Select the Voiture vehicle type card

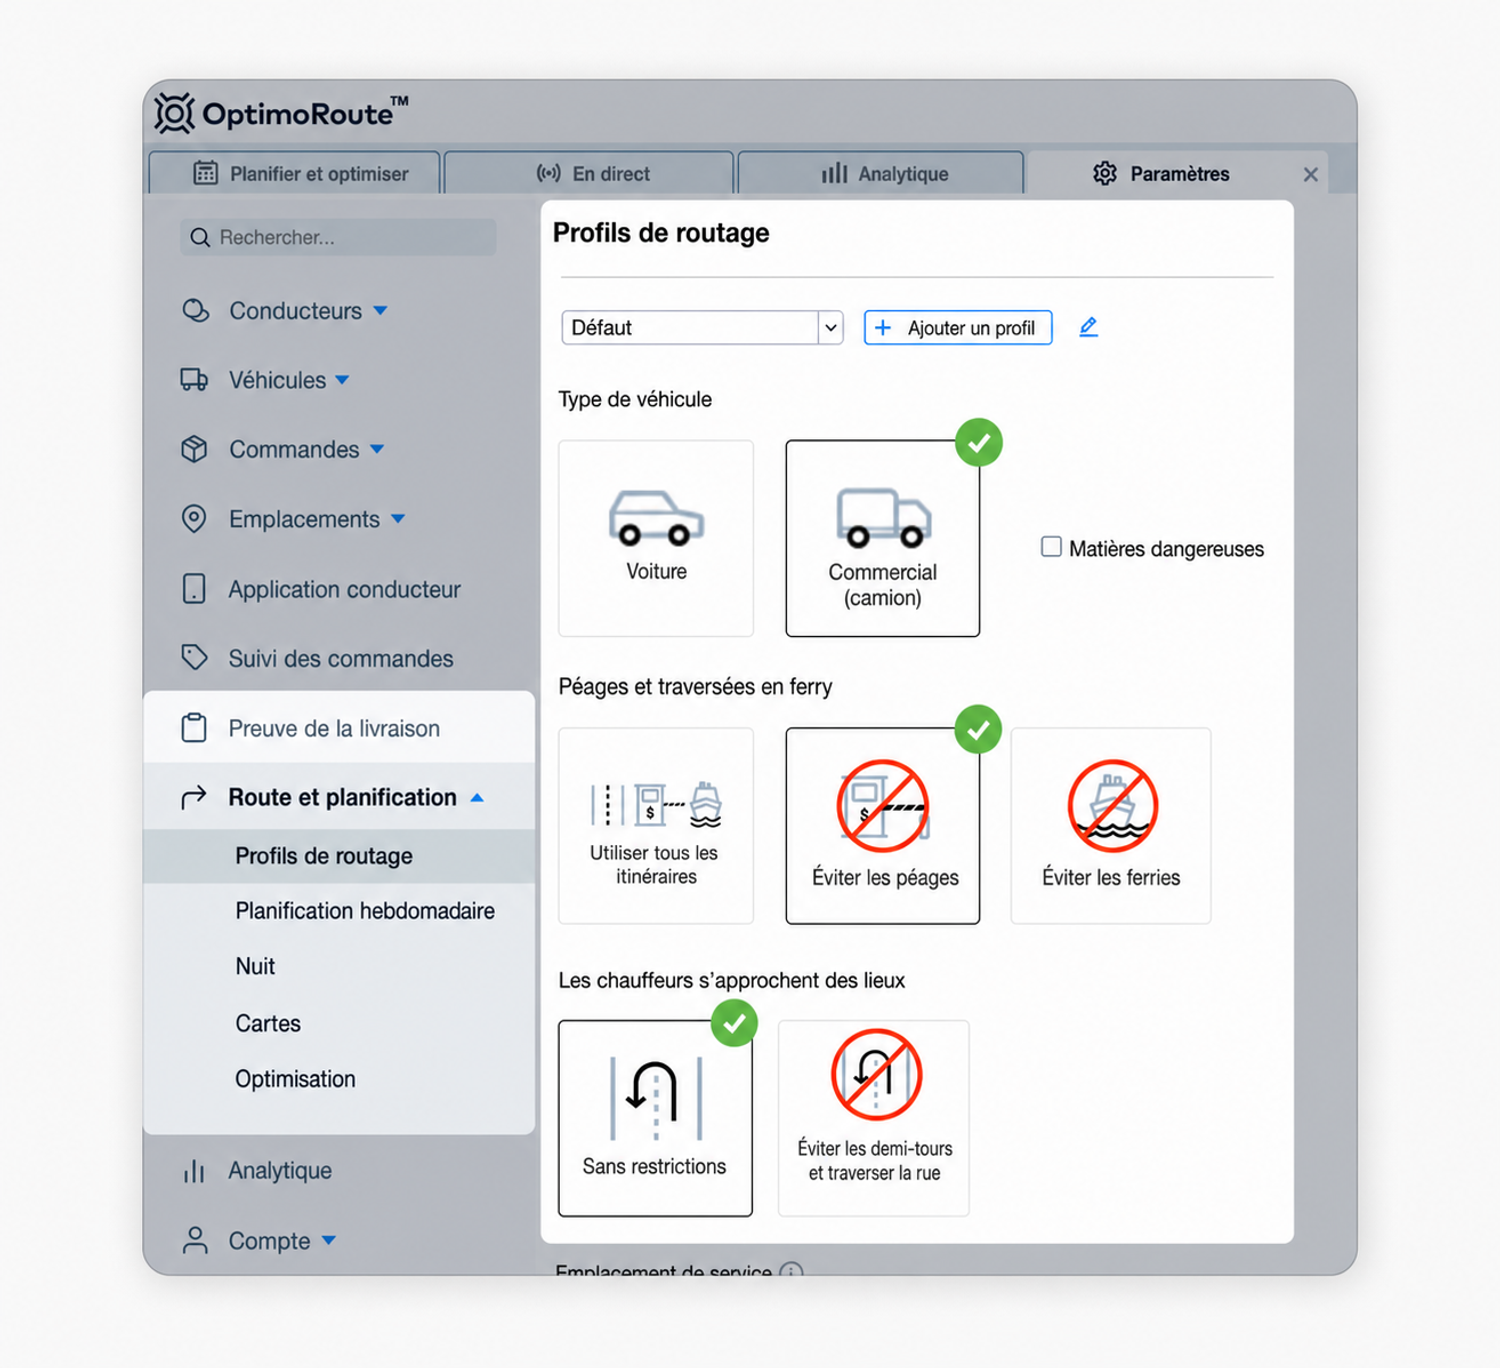click(656, 538)
